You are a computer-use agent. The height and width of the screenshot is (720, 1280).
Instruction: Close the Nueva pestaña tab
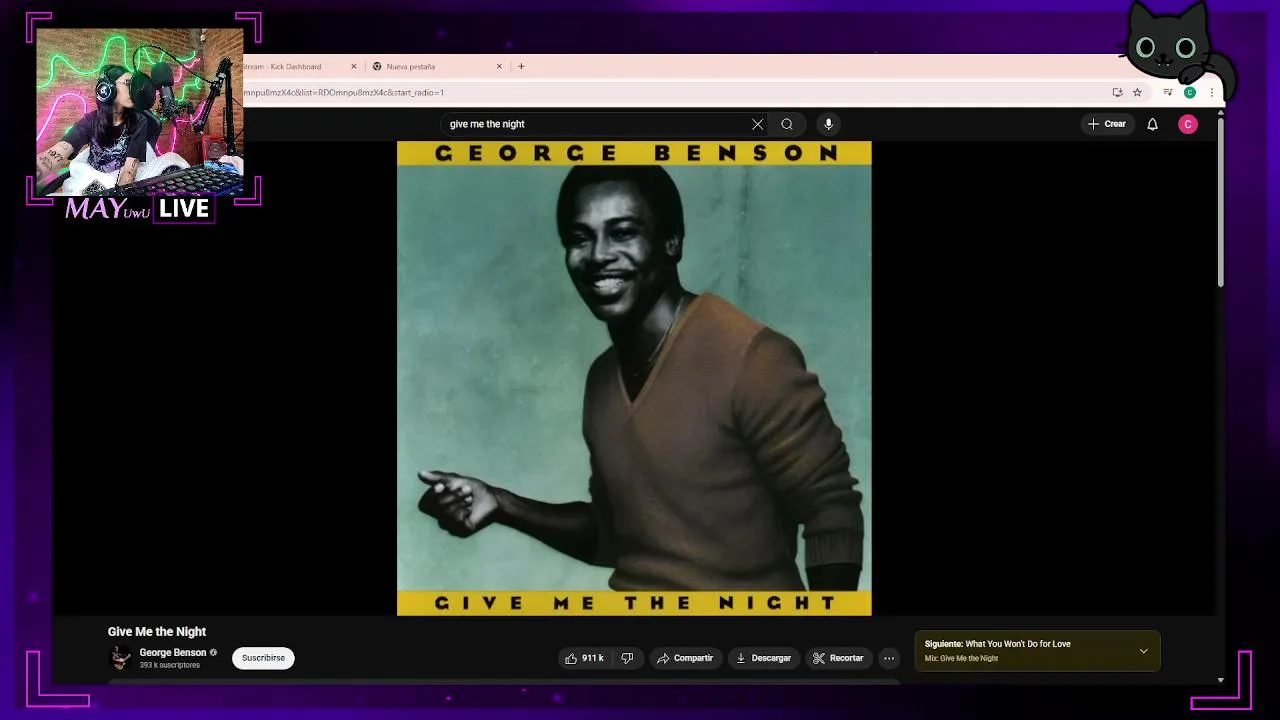tap(499, 66)
